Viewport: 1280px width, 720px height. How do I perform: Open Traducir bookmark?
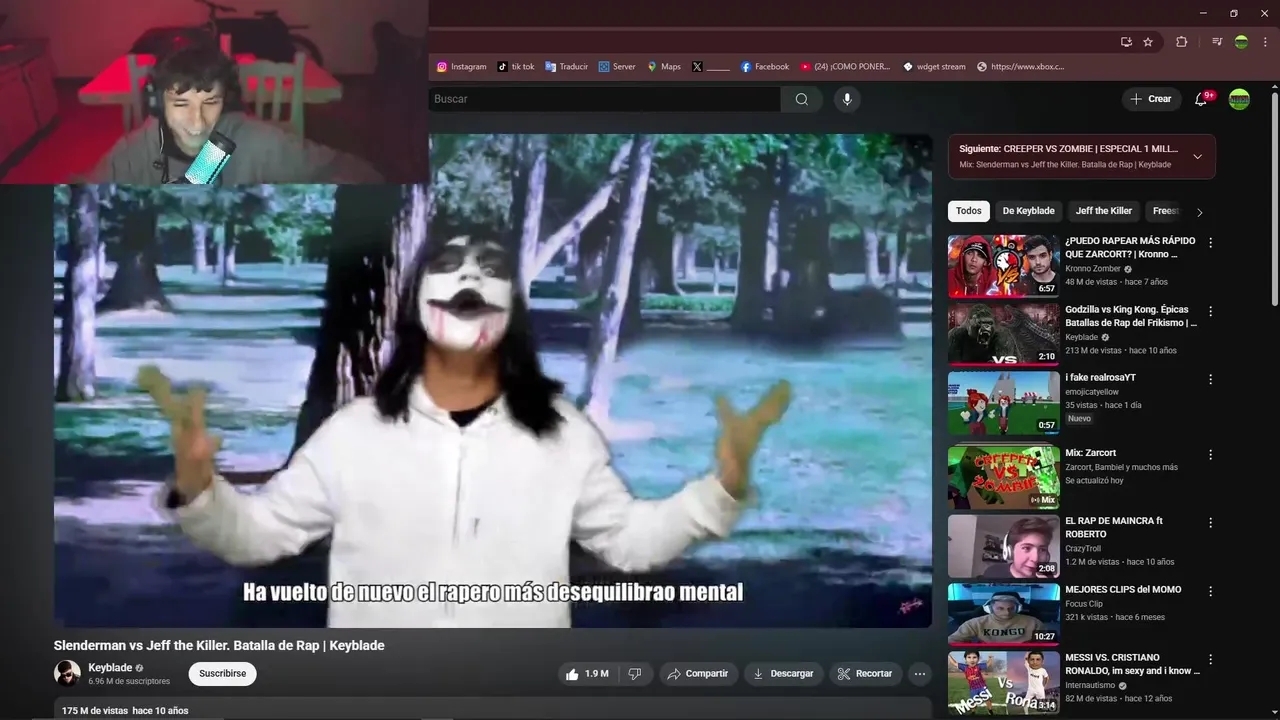[x=566, y=67]
